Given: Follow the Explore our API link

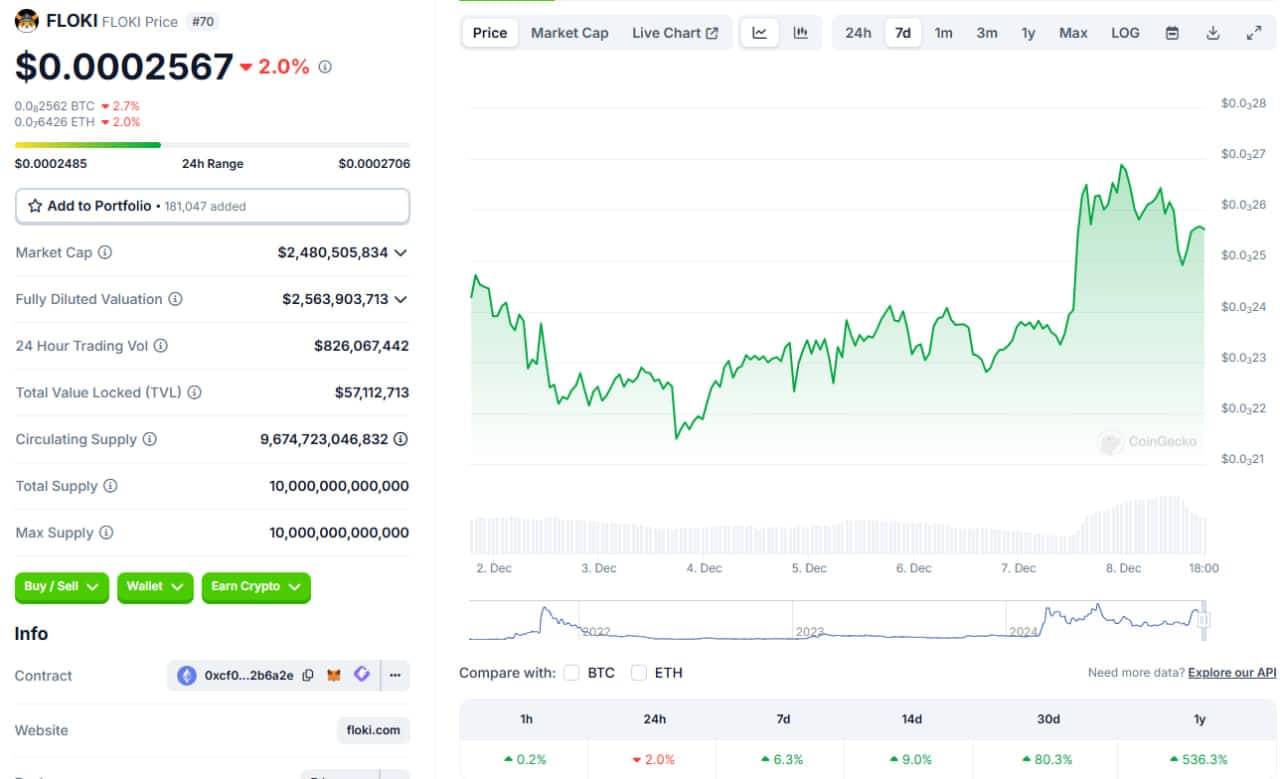Looking at the screenshot, I should pyautogui.click(x=1232, y=673).
